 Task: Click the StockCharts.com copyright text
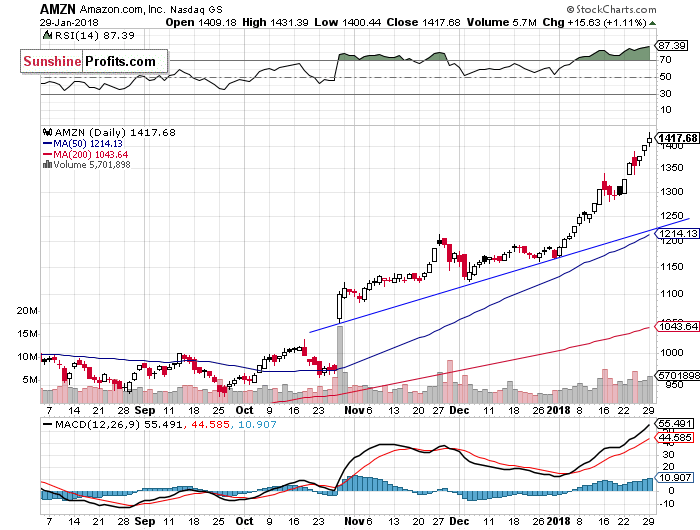(x=611, y=9)
